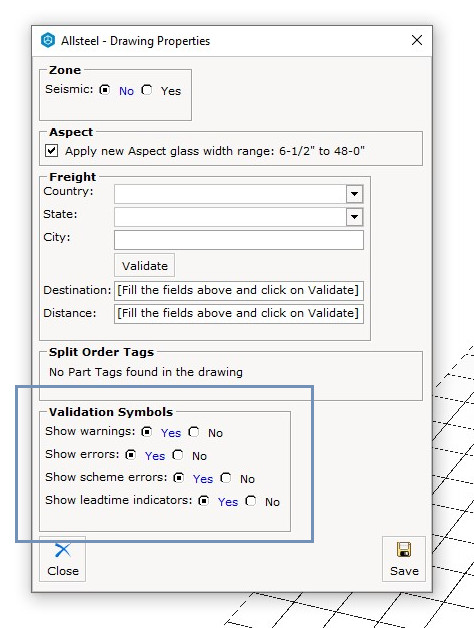Screen dimensions: 474x628
Task: Click inside the City text field
Action: click(x=239, y=240)
